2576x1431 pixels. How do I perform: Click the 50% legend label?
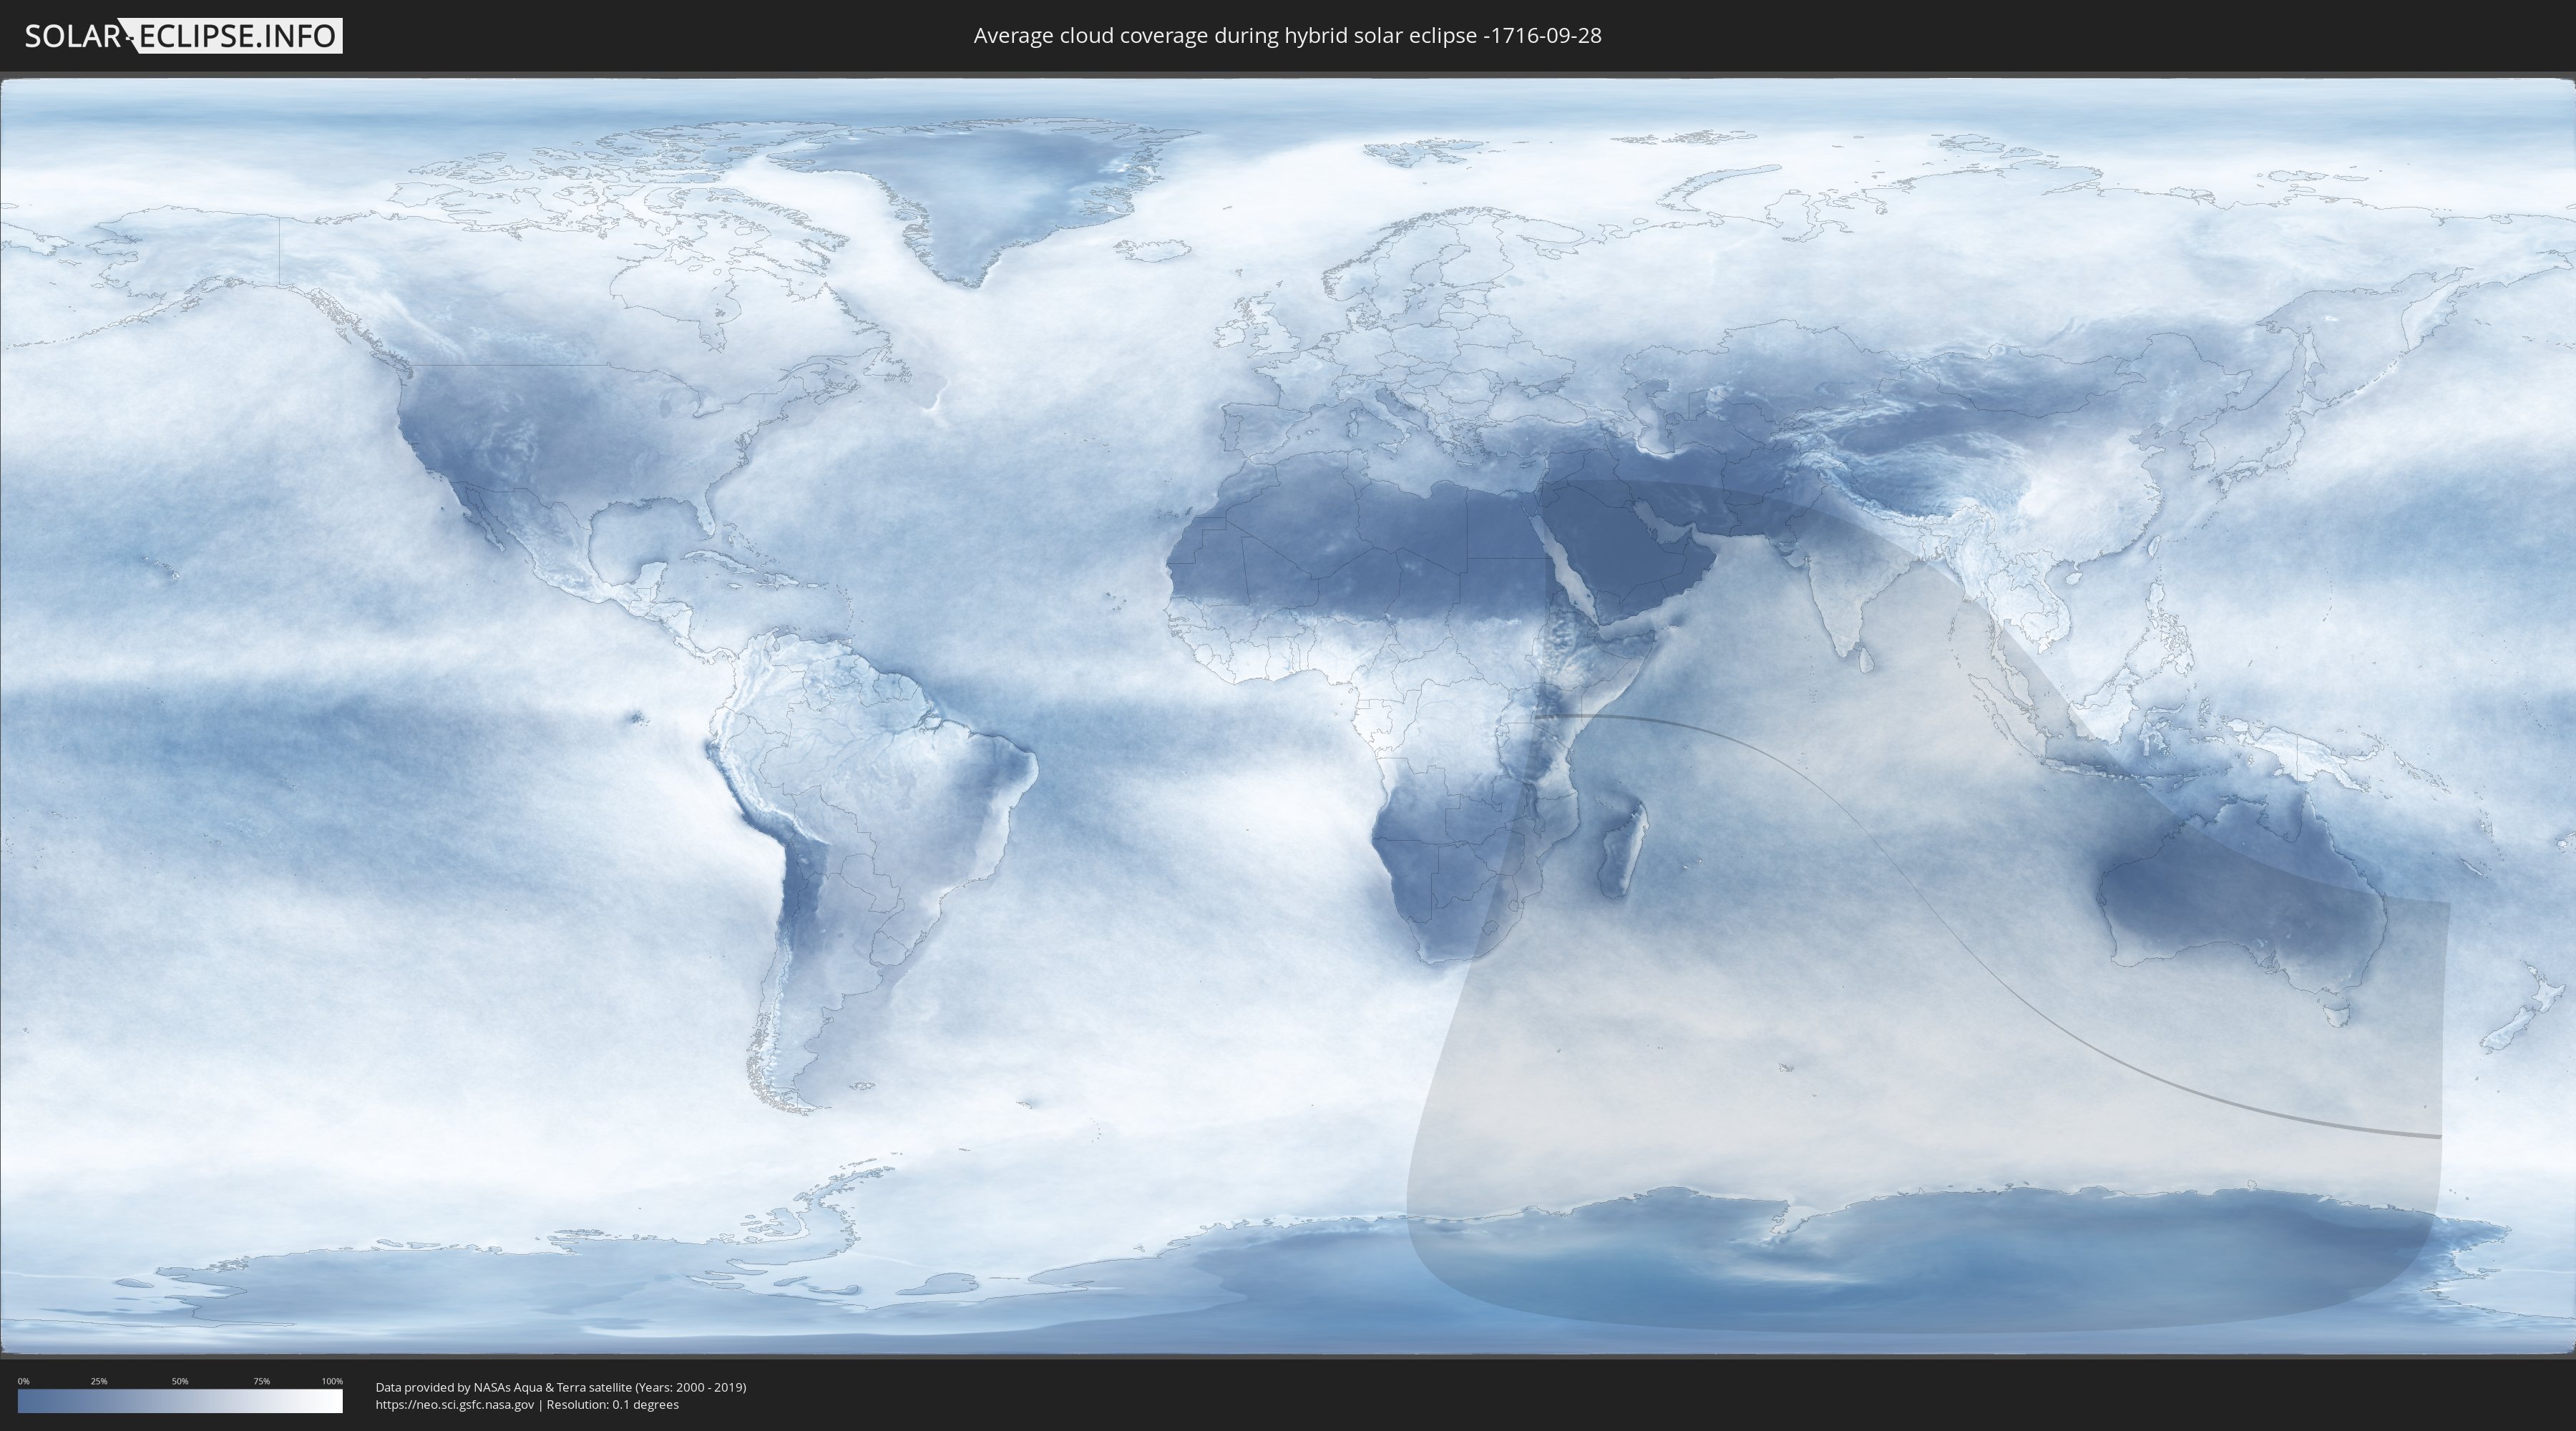[x=180, y=1381]
